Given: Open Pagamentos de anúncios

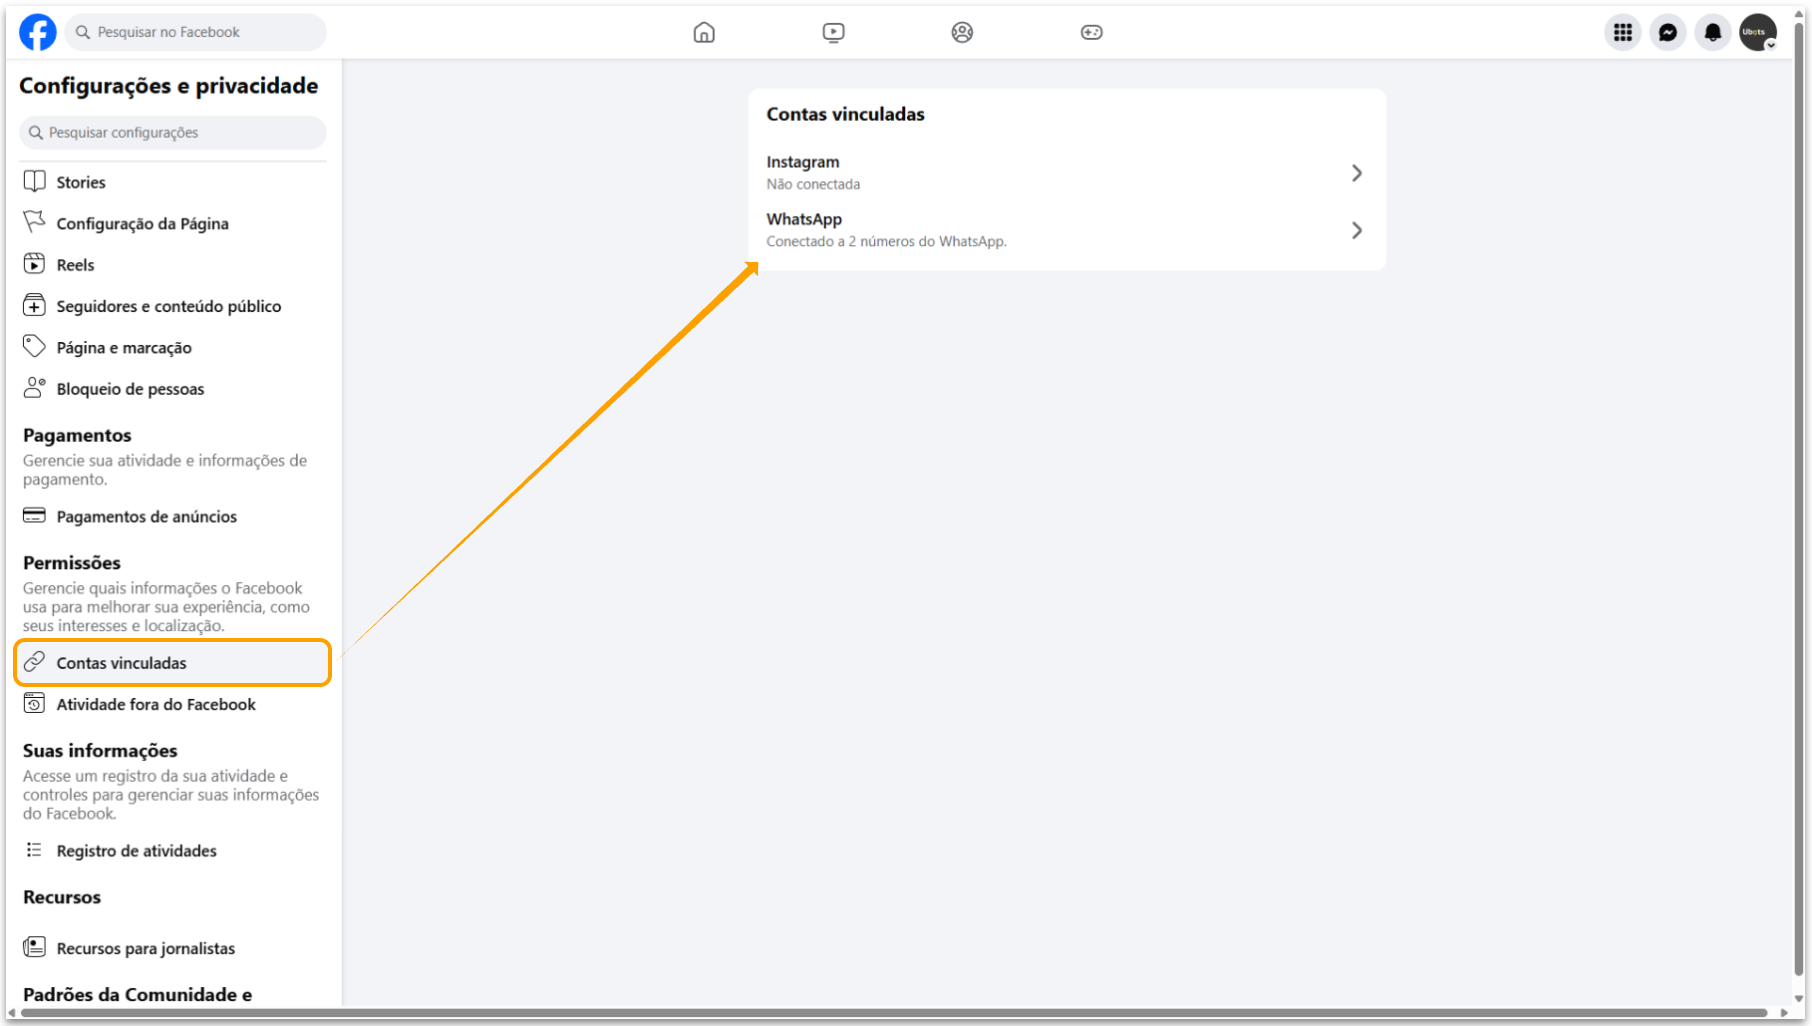Looking at the screenshot, I should (173, 516).
